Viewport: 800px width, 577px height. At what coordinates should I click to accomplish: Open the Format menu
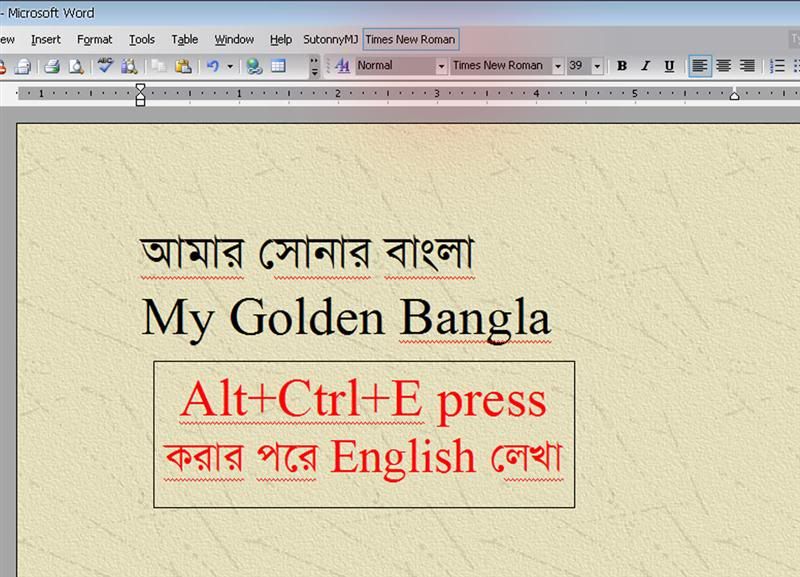95,39
